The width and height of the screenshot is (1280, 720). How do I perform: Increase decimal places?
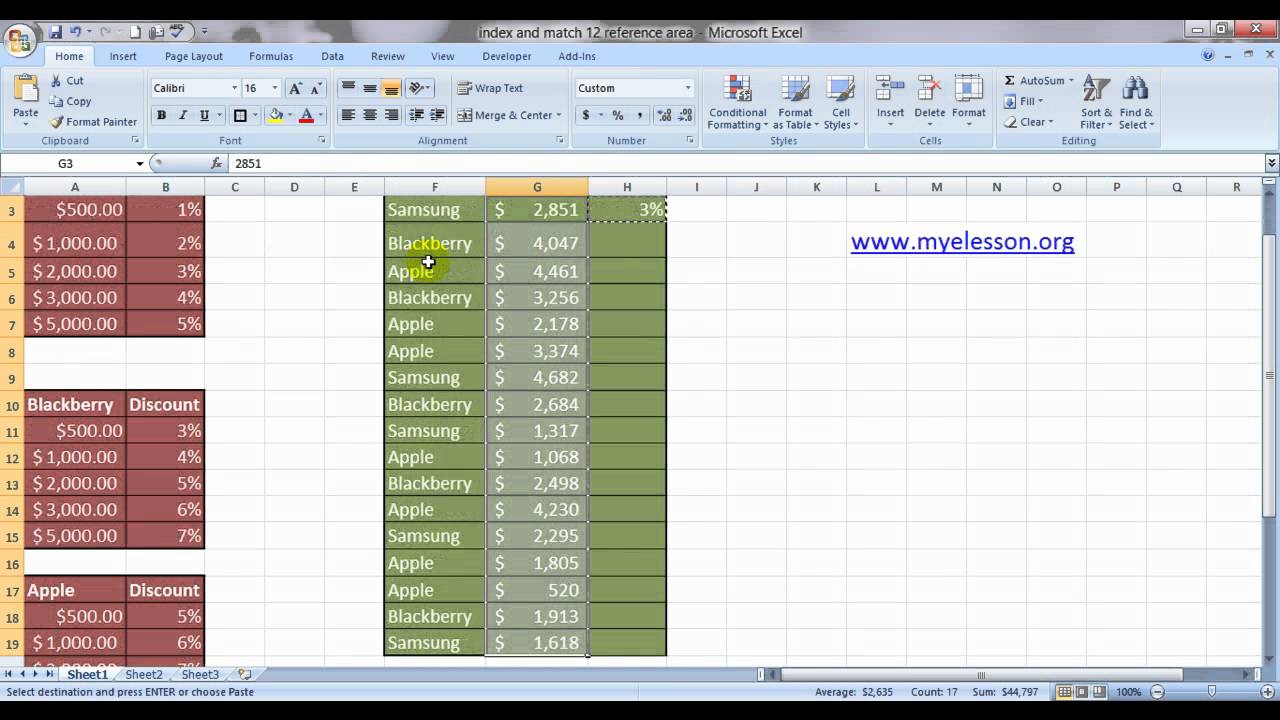(664, 115)
